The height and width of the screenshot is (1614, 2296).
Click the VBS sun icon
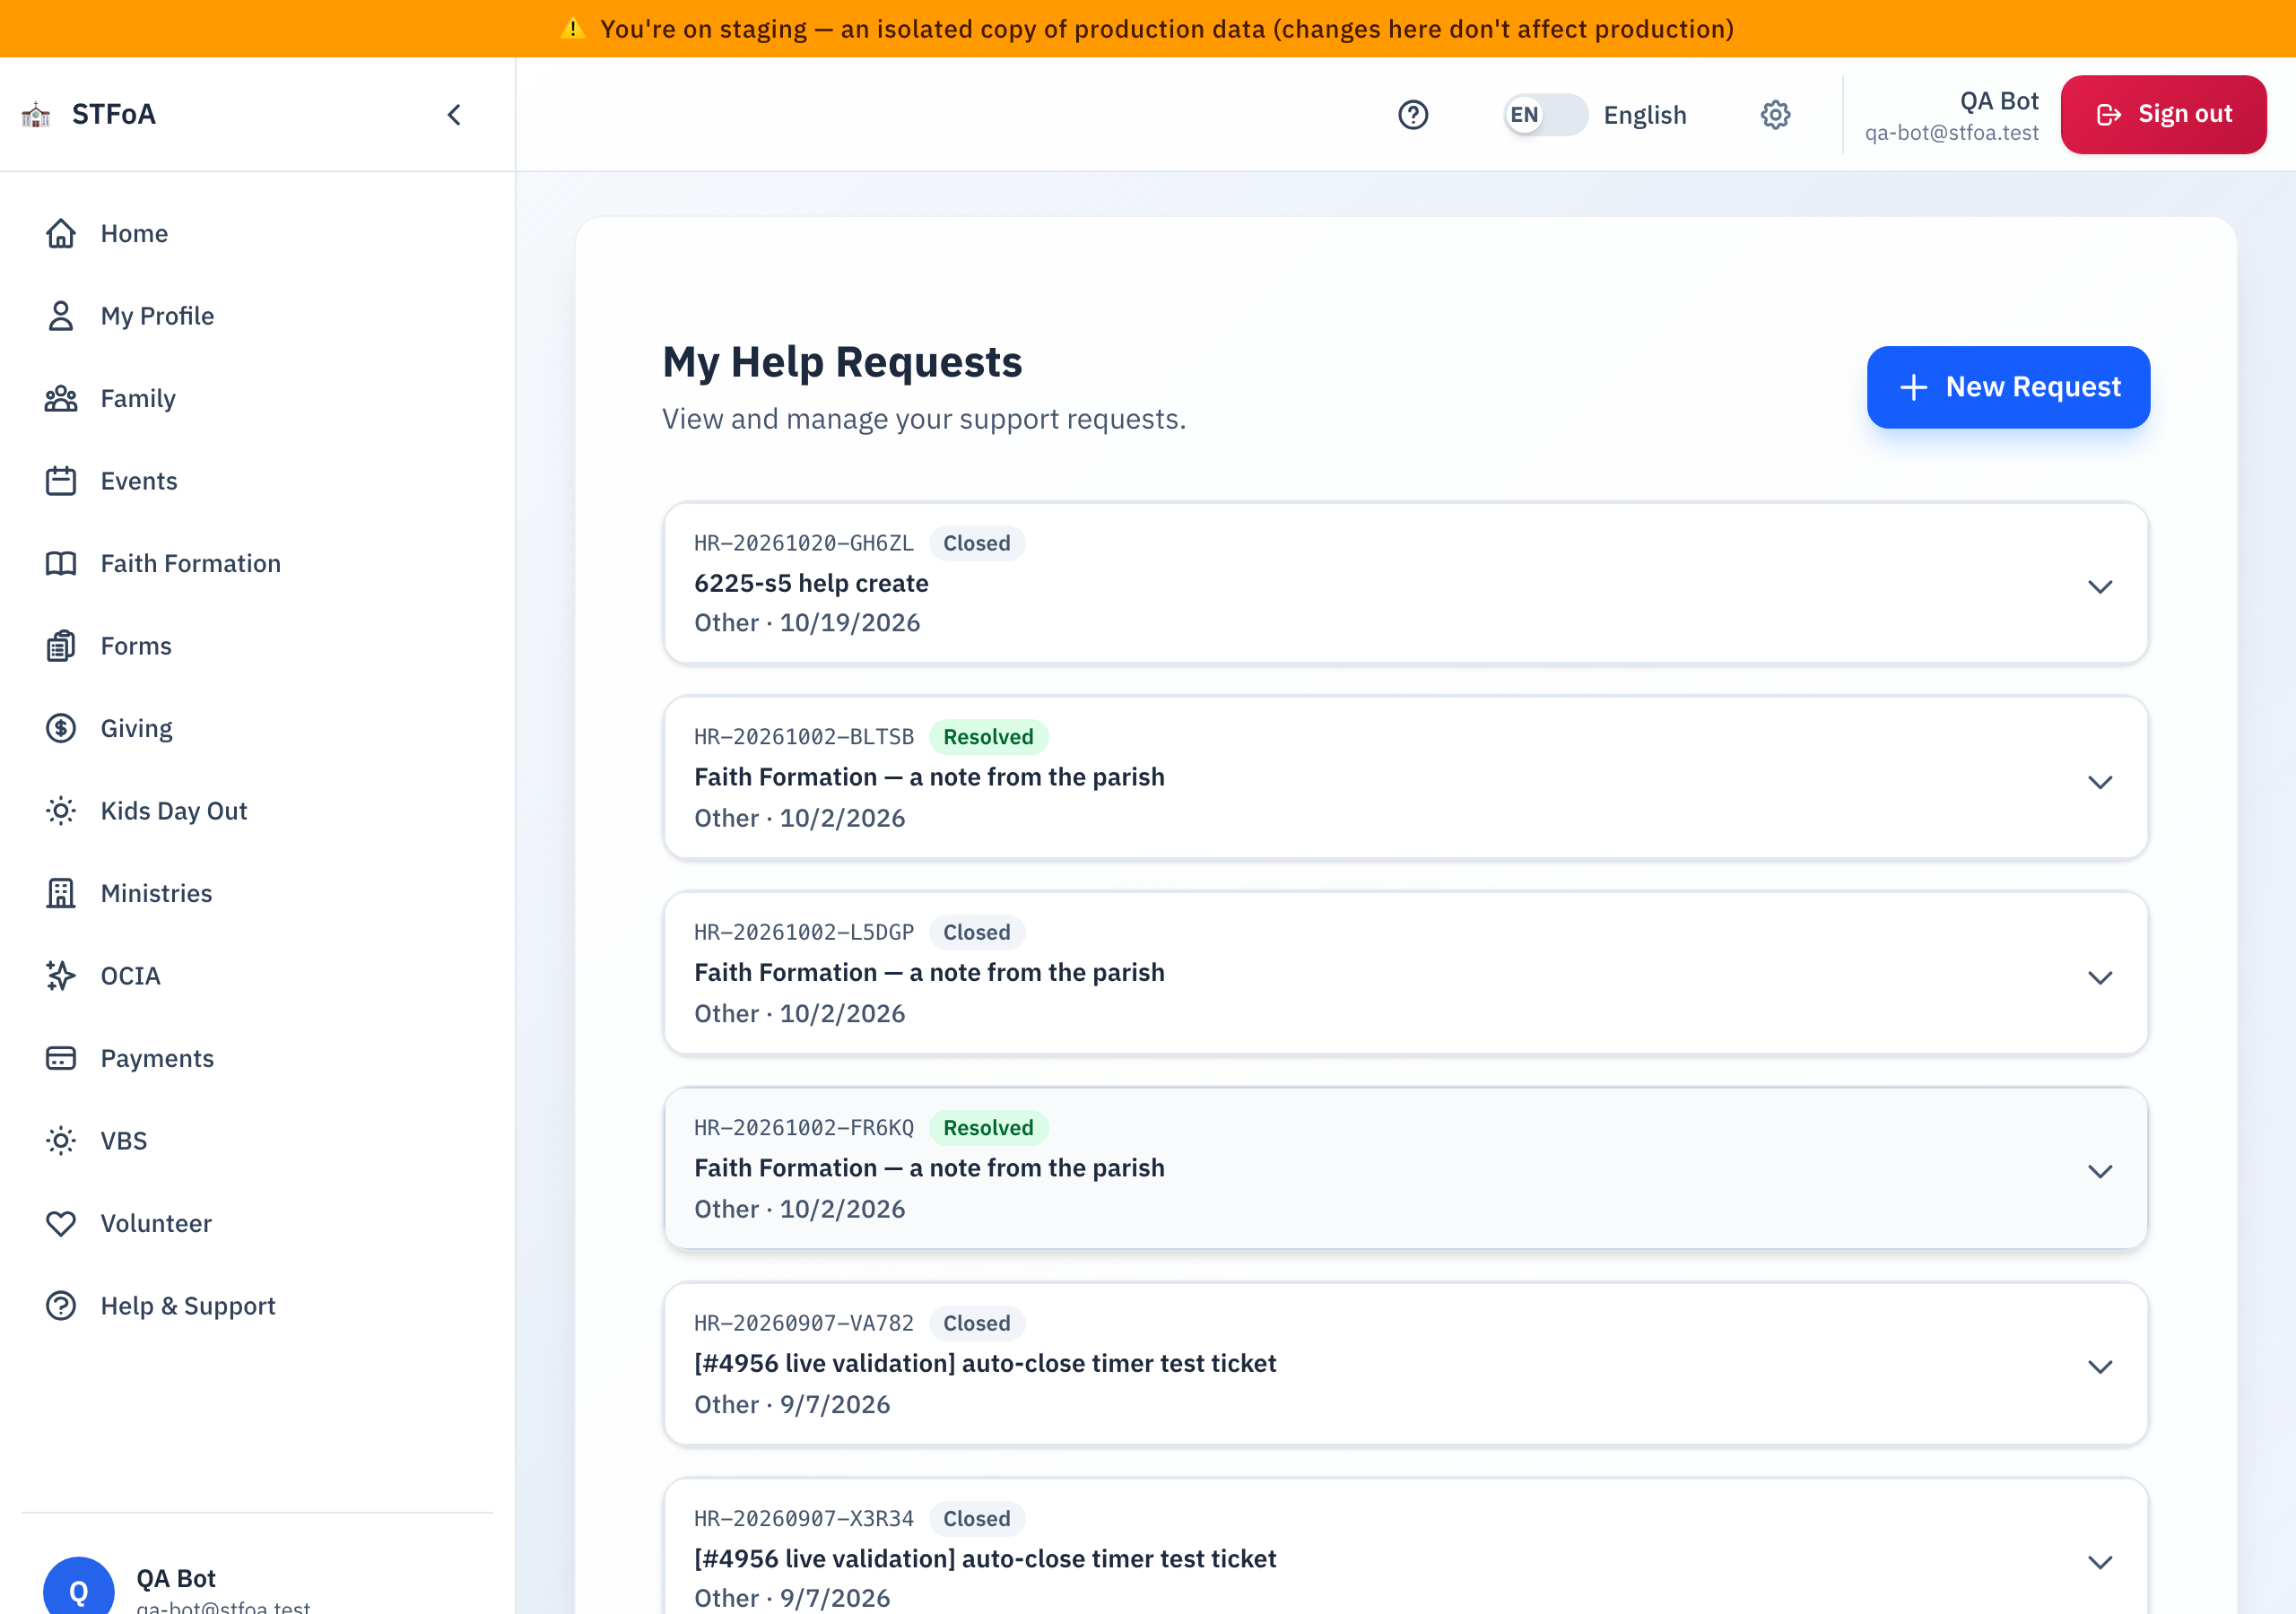(61, 1141)
